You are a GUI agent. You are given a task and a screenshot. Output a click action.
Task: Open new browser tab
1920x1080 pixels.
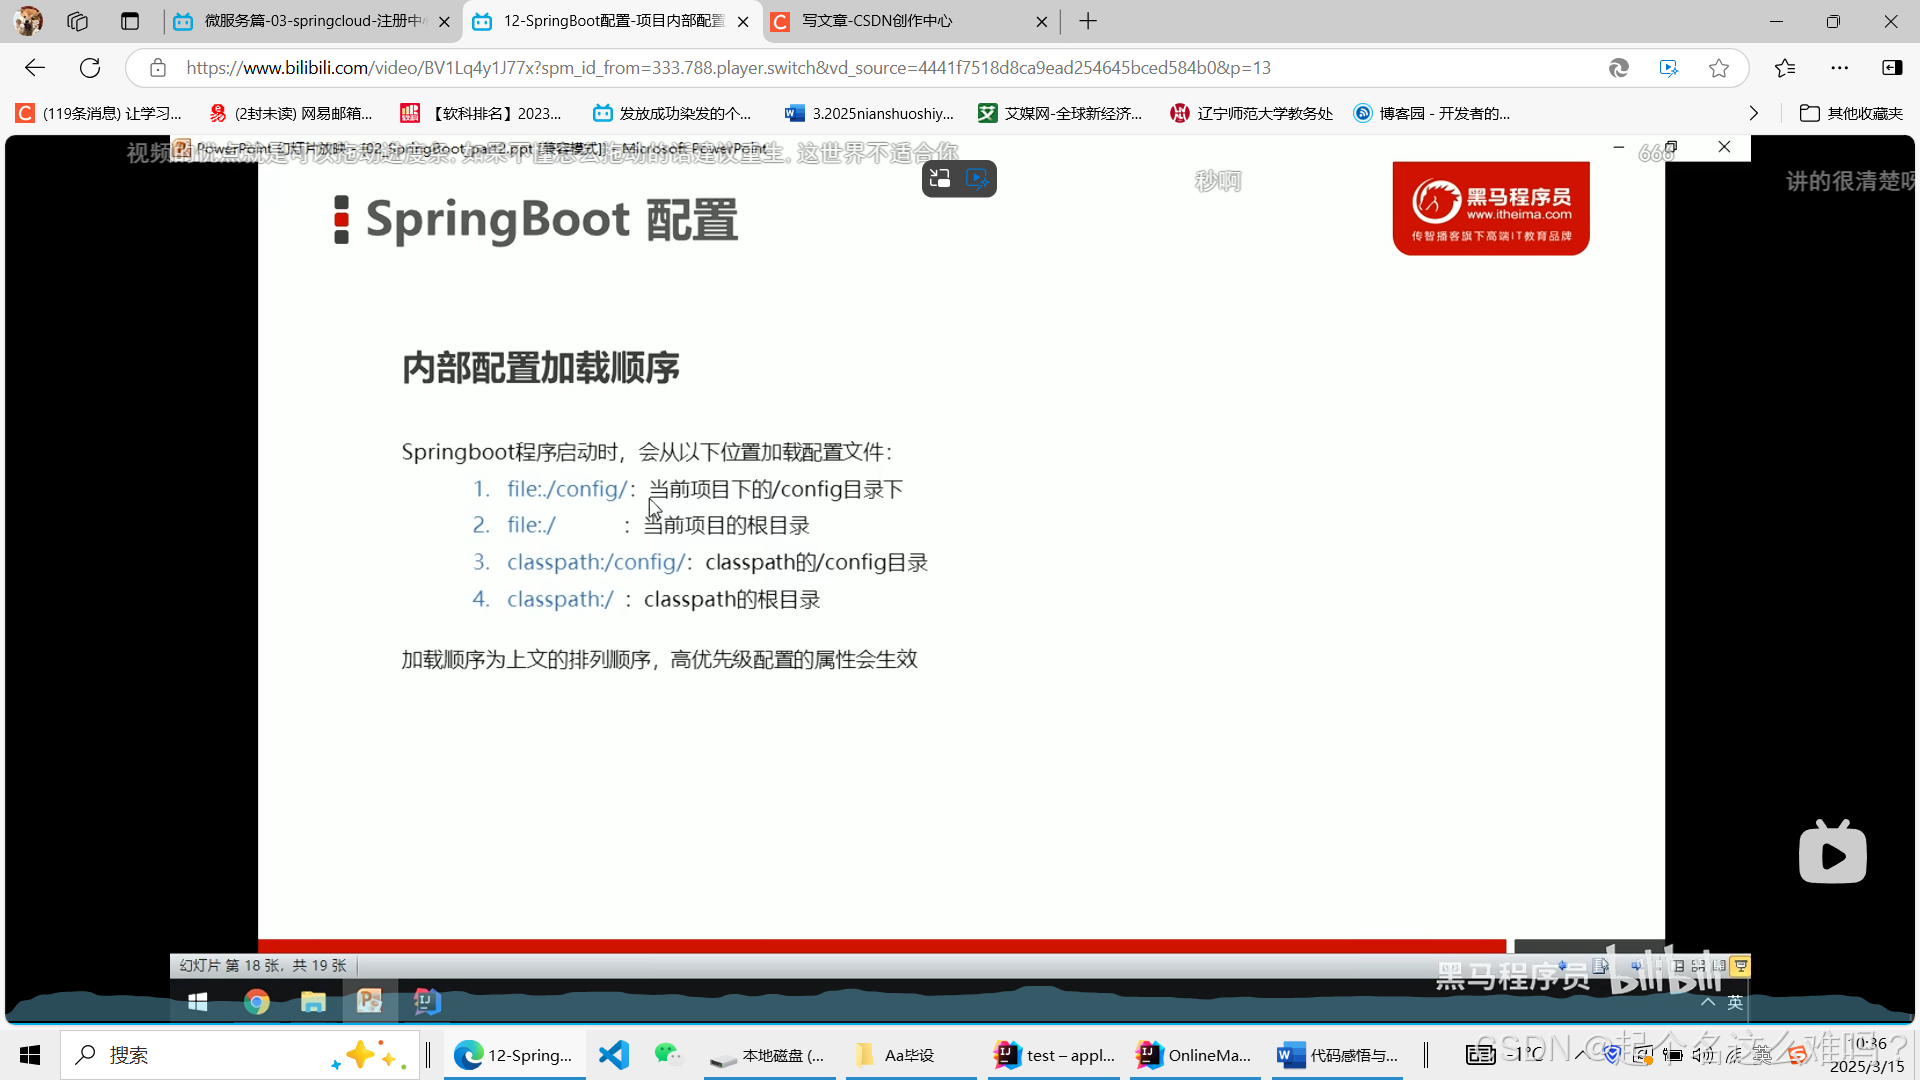(x=1088, y=21)
